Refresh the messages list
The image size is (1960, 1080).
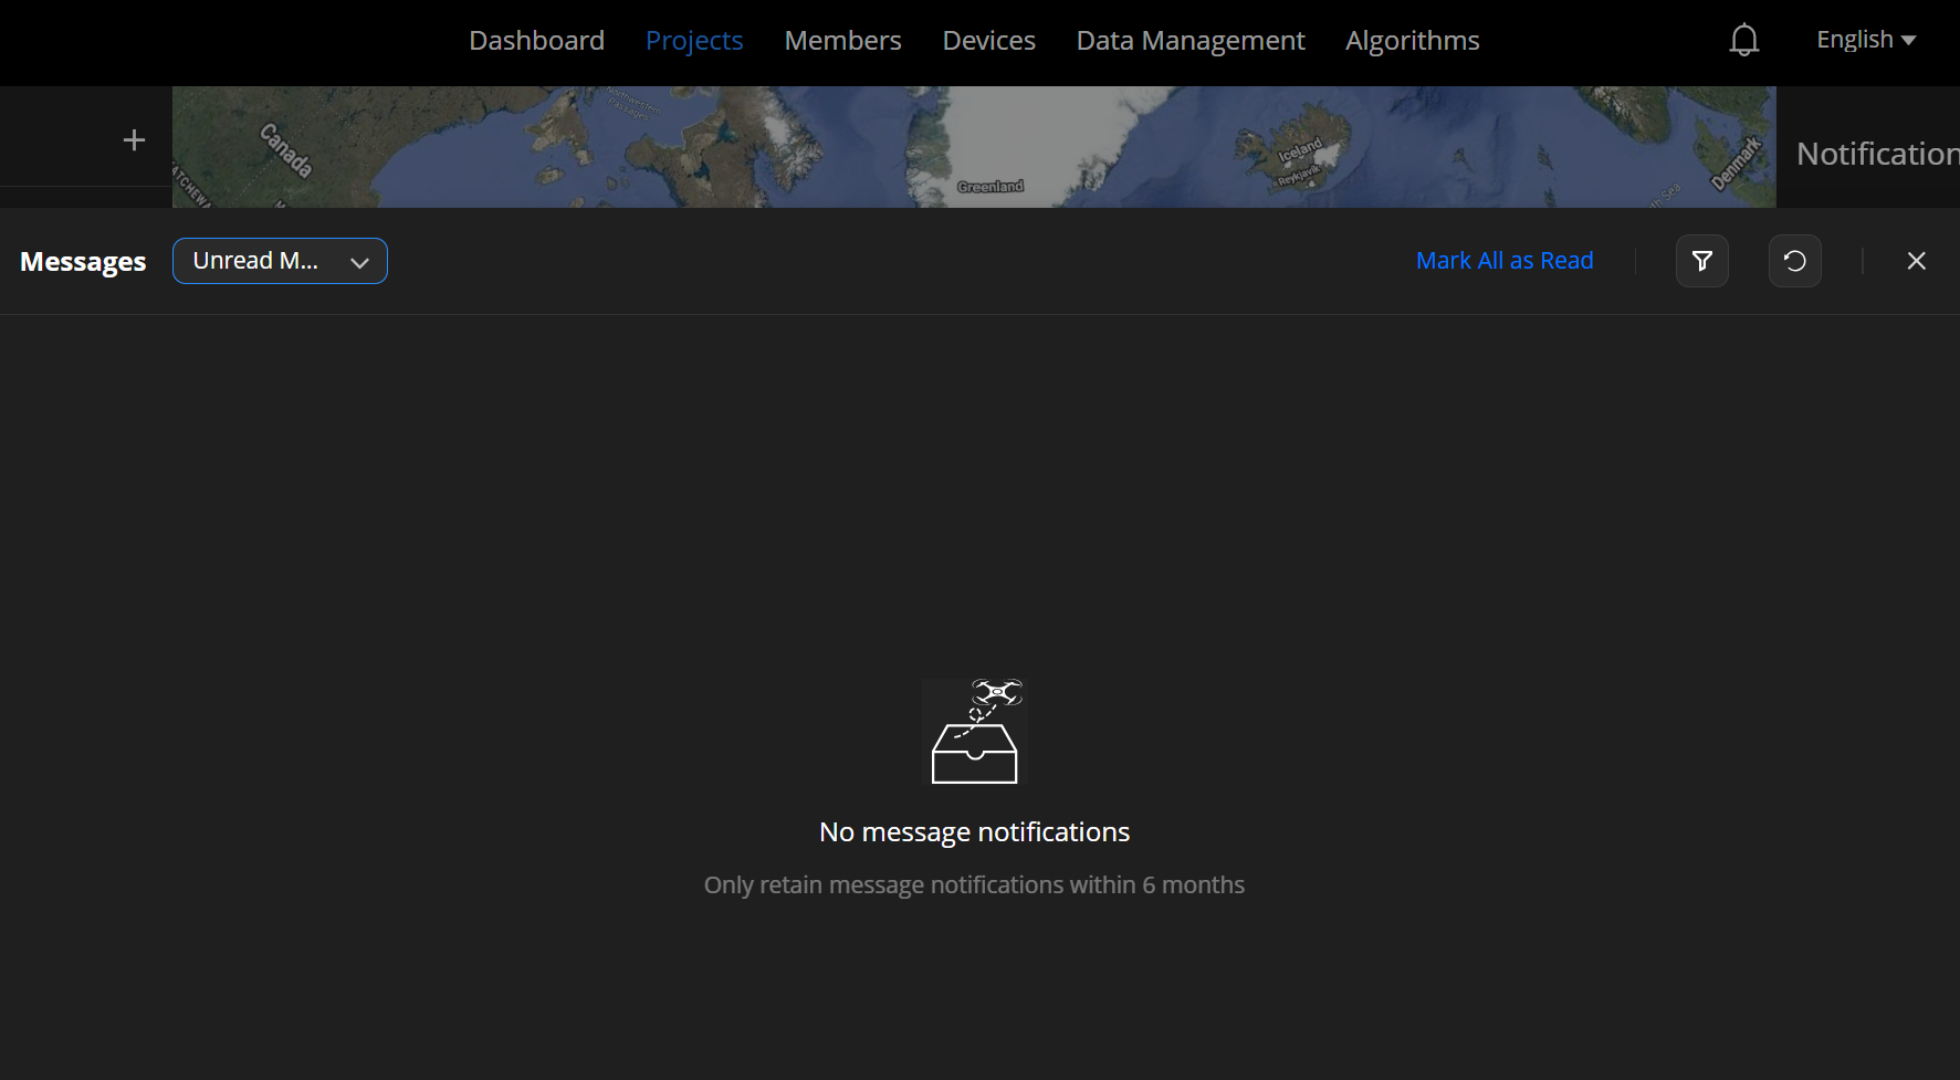[x=1795, y=261]
